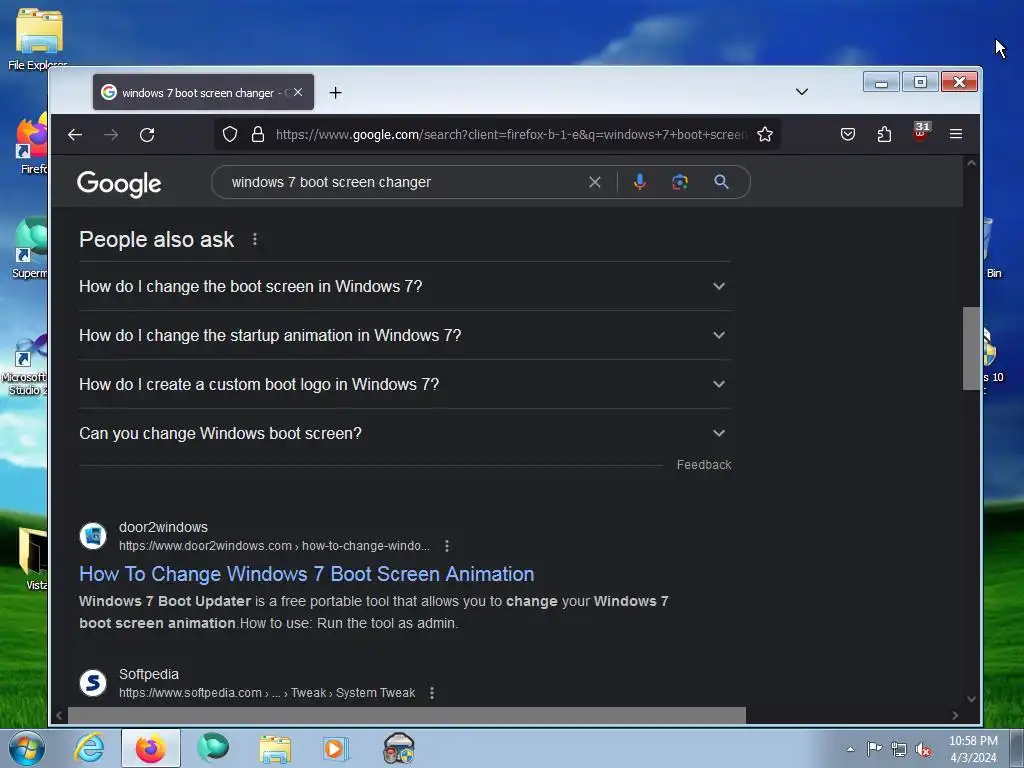The height and width of the screenshot is (768, 1024).
Task: Send Feedback on People also ask
Action: point(703,465)
